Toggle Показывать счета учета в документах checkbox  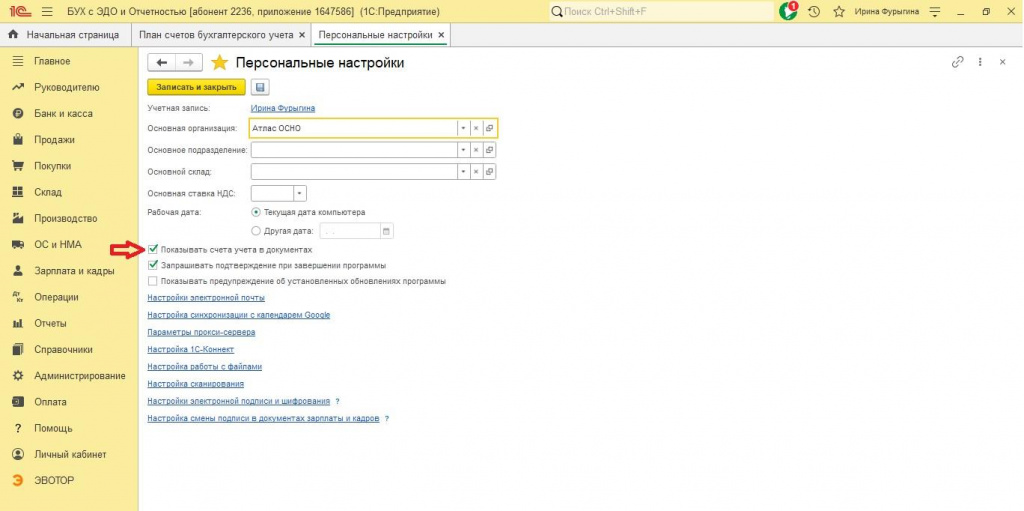pyautogui.click(x=153, y=250)
